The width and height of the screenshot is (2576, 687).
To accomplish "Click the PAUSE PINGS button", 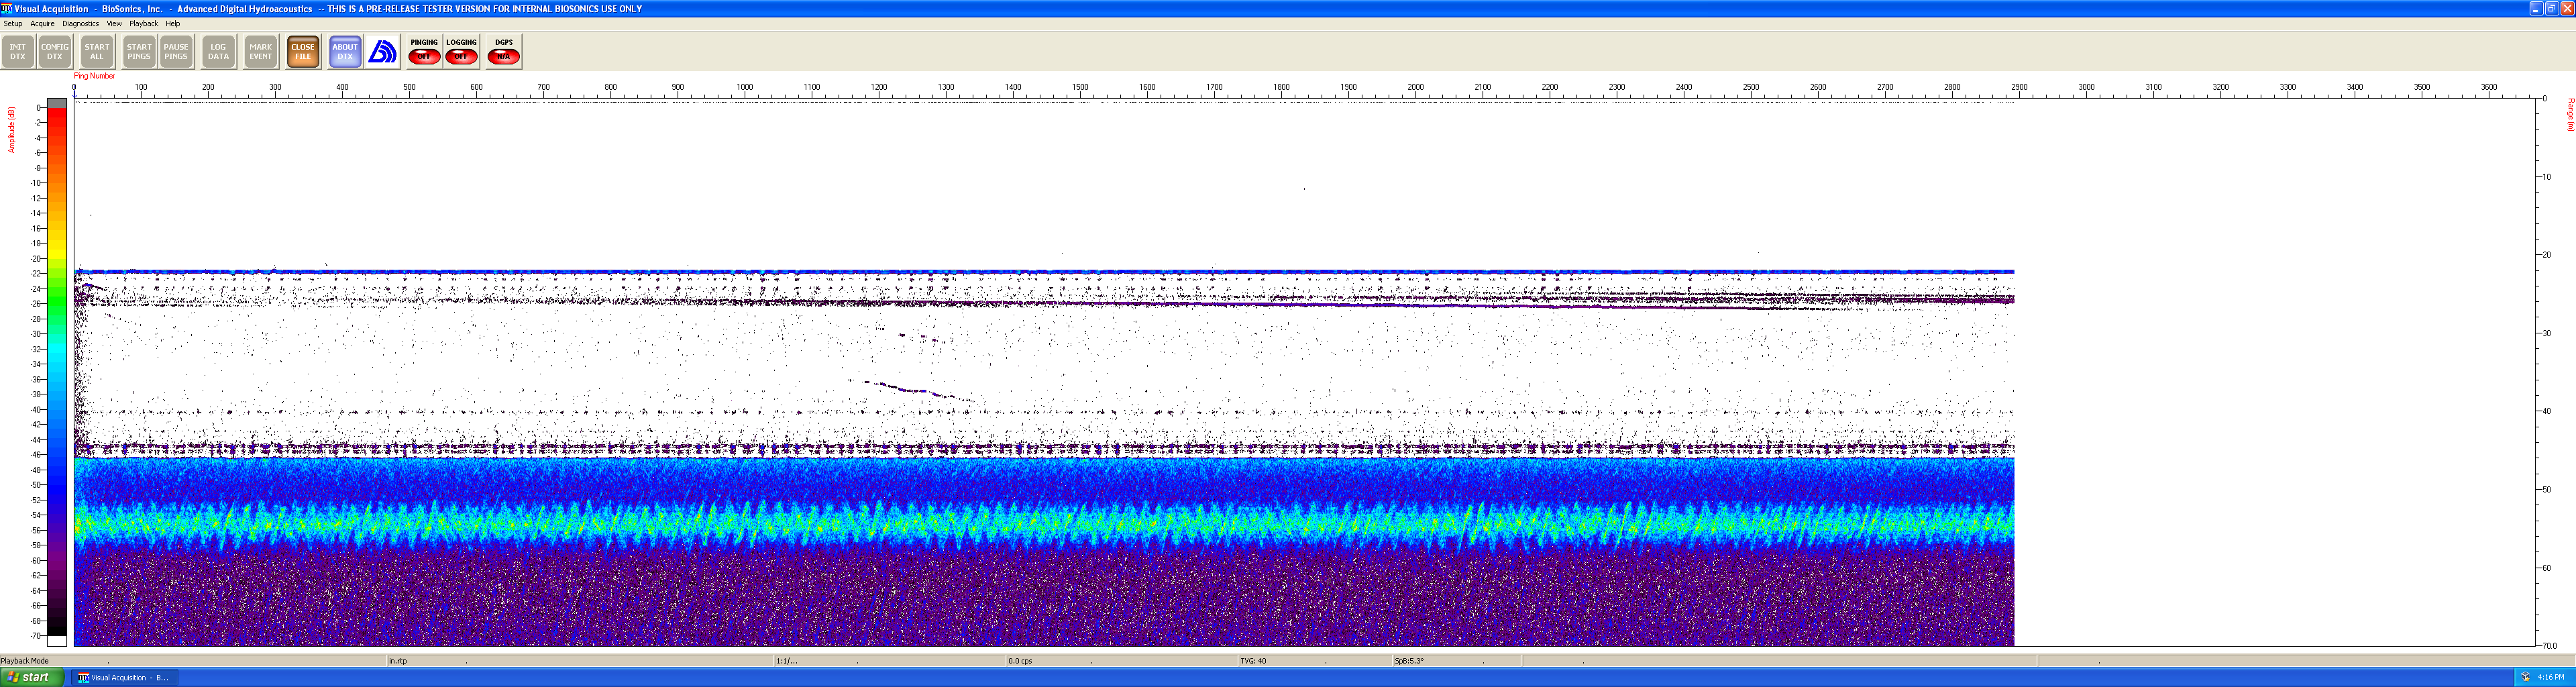I will (176, 52).
